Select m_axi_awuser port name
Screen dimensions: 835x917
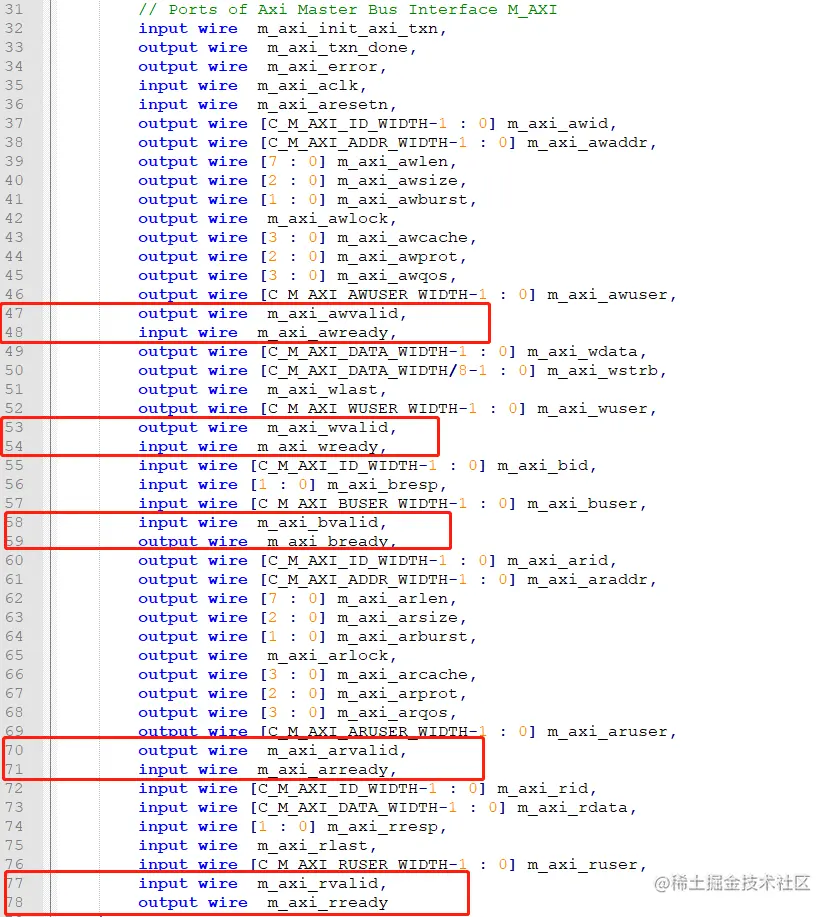[x=608, y=295]
